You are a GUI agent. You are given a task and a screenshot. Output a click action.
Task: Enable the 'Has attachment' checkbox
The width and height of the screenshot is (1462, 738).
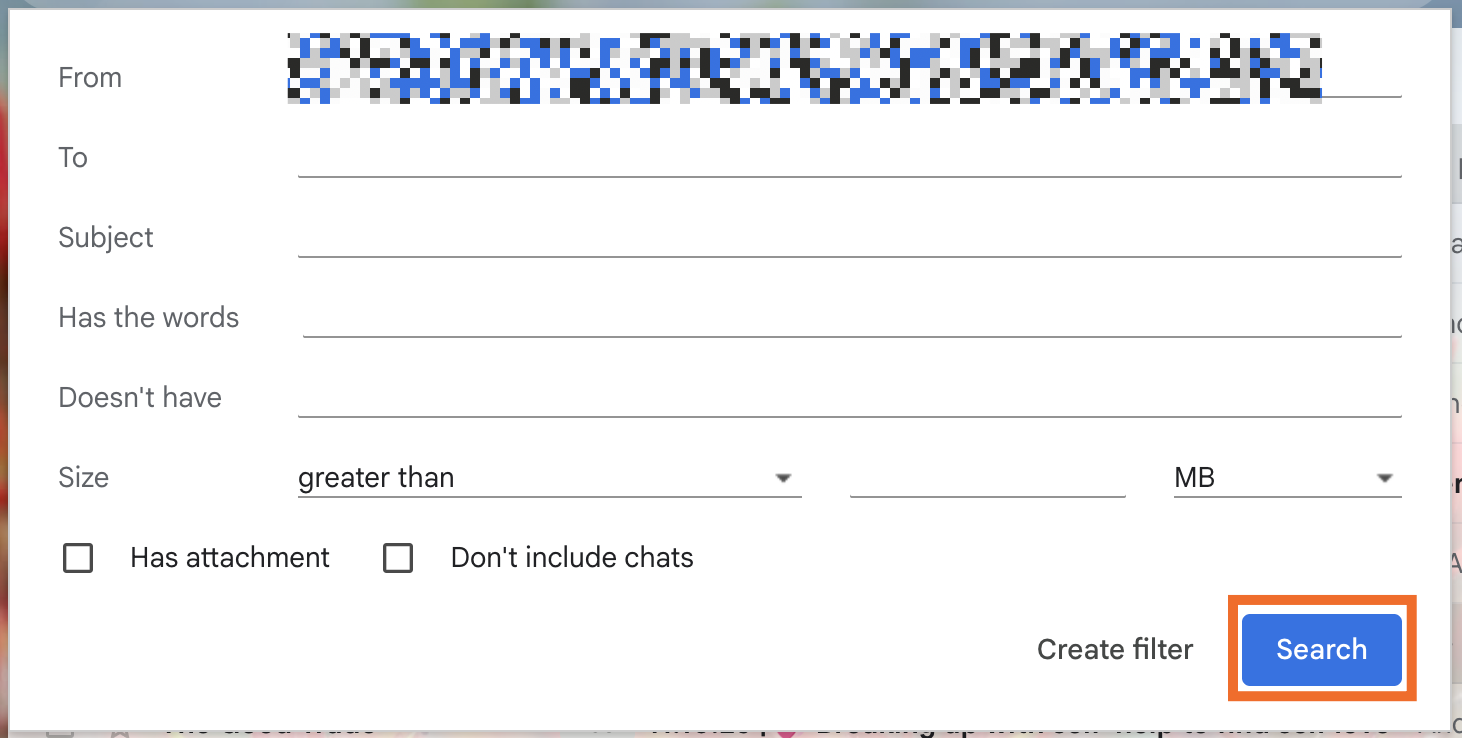(x=78, y=558)
